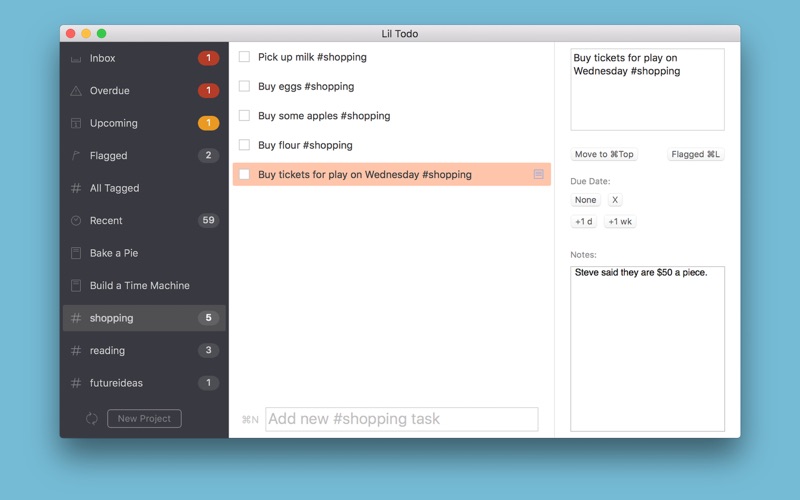Select the Pick up milk #shopping text
Image resolution: width=800 pixels, height=500 pixels.
click(x=312, y=57)
